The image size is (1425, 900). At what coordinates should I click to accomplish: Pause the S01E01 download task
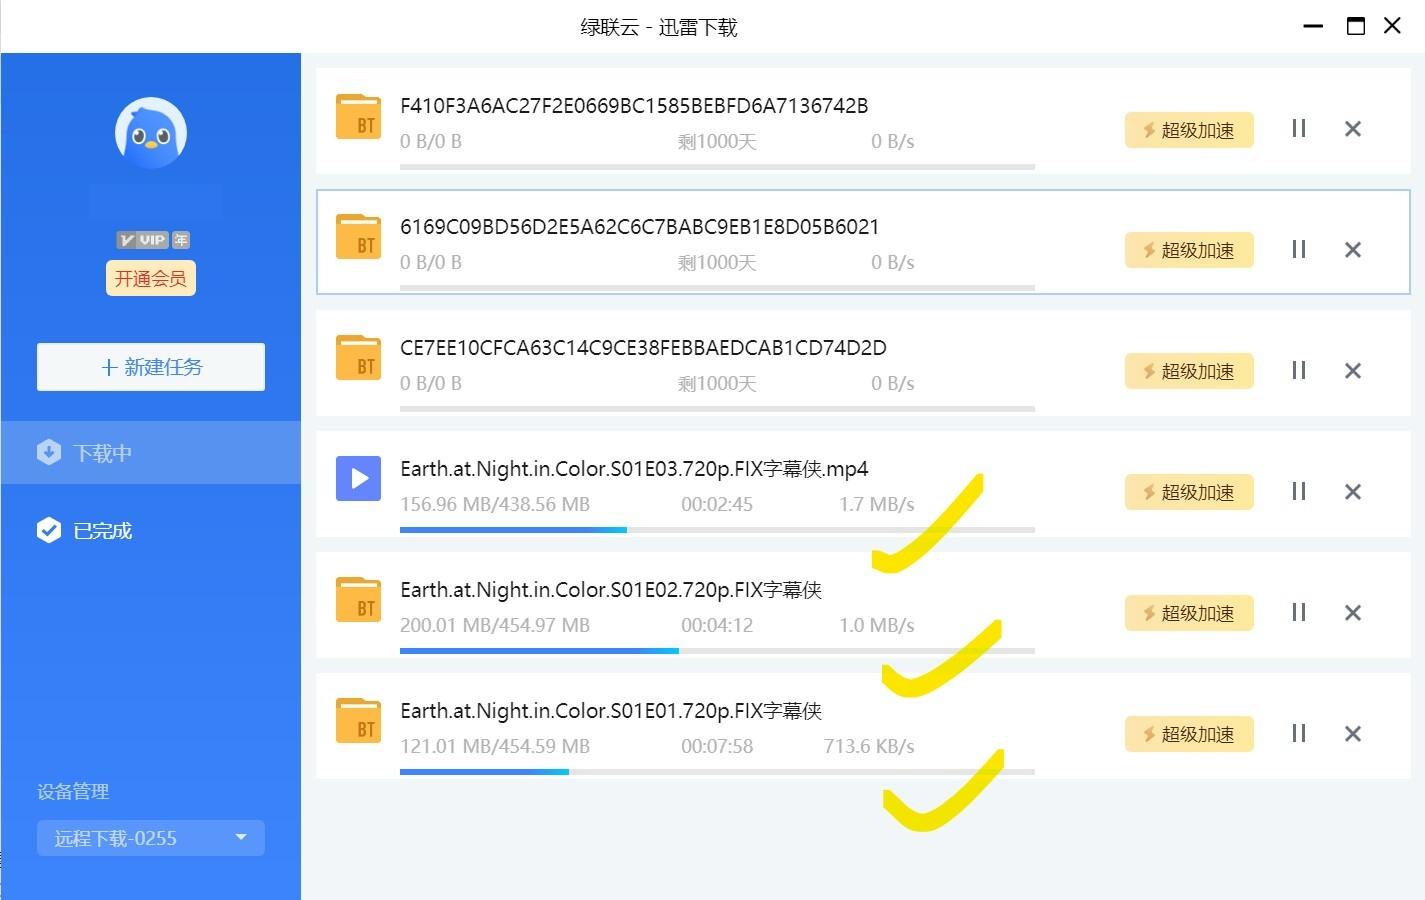[1299, 733]
